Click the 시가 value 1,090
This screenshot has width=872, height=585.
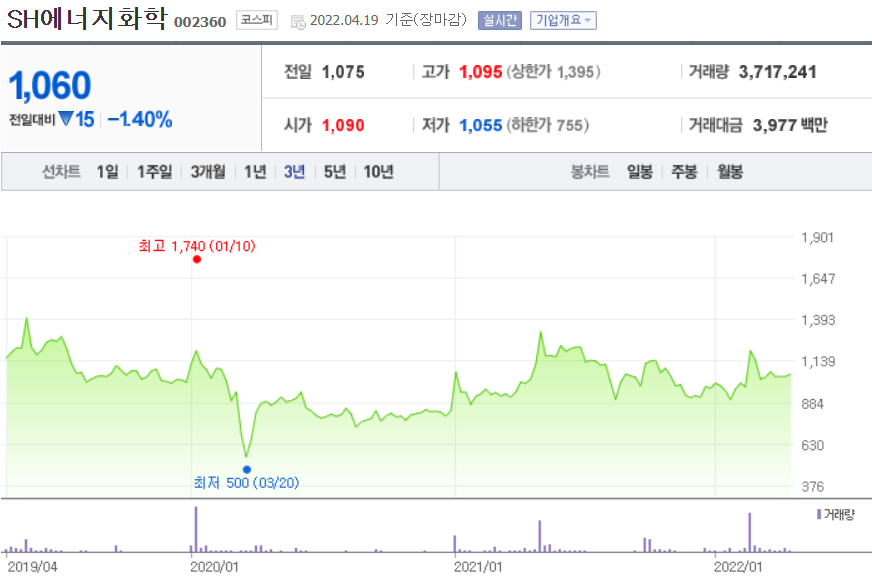[343, 125]
